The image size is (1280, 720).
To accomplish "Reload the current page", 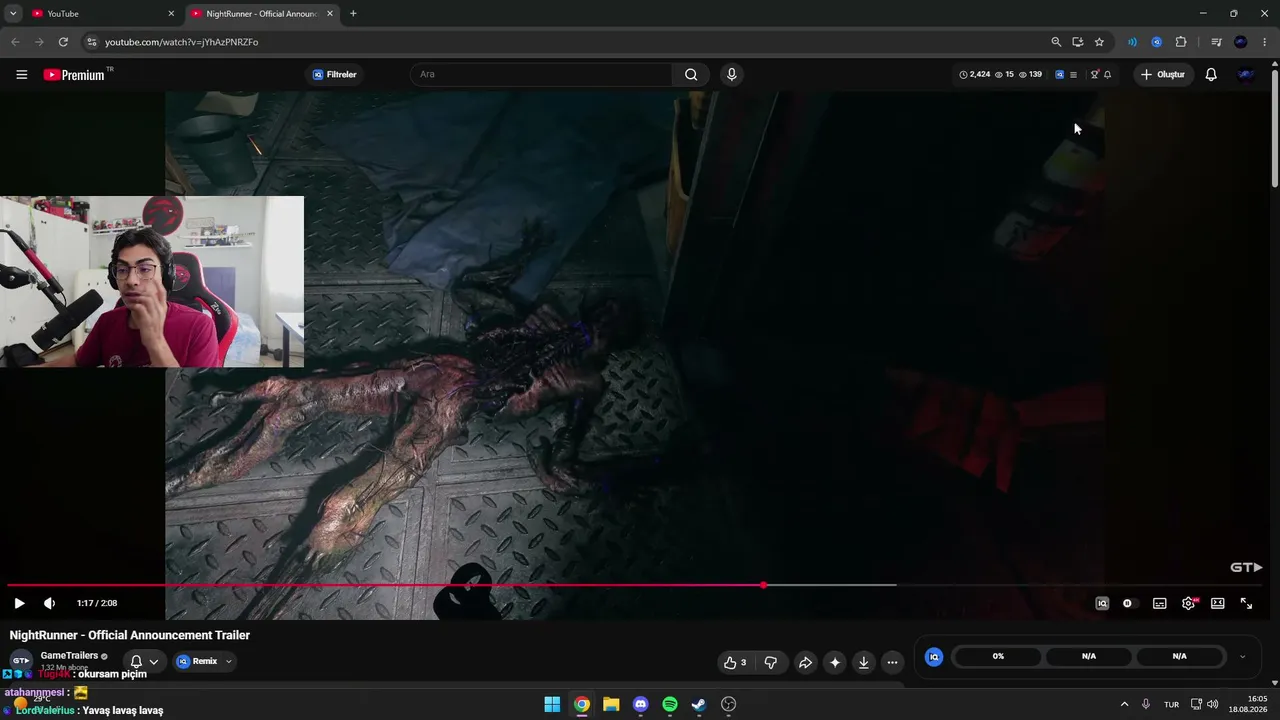I will (63, 42).
